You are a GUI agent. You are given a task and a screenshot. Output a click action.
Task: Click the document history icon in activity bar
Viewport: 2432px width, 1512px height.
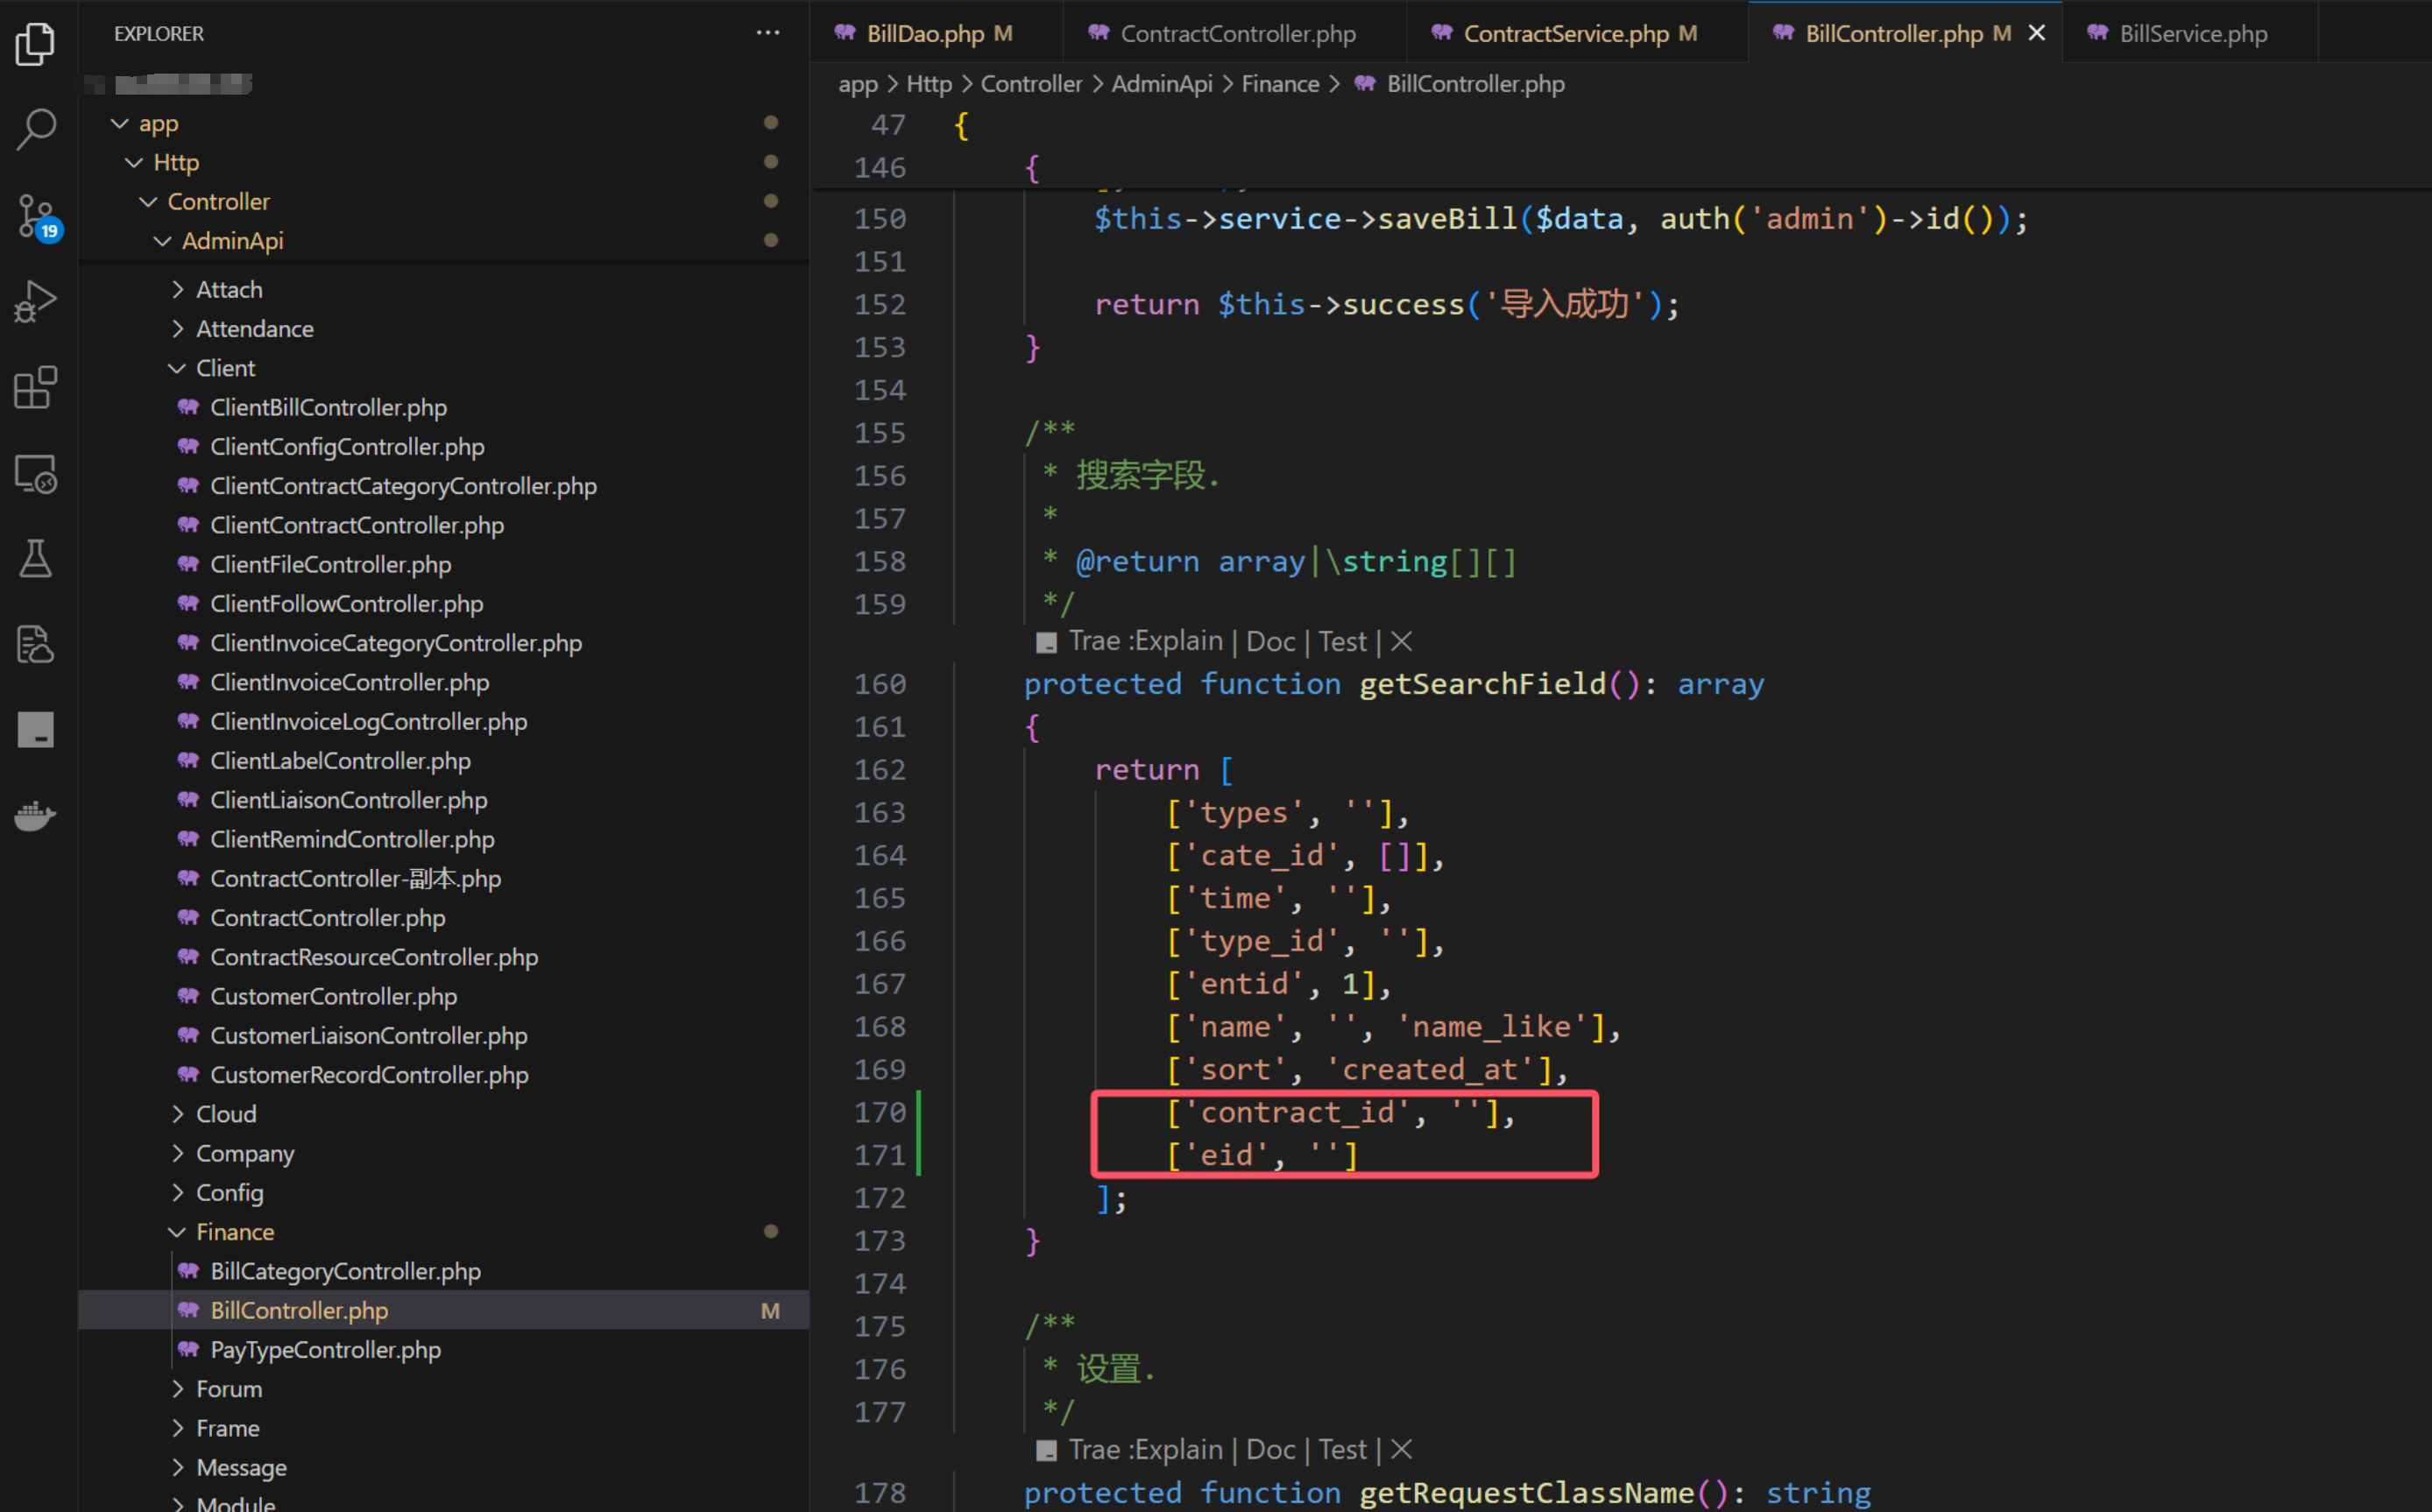click(x=36, y=645)
